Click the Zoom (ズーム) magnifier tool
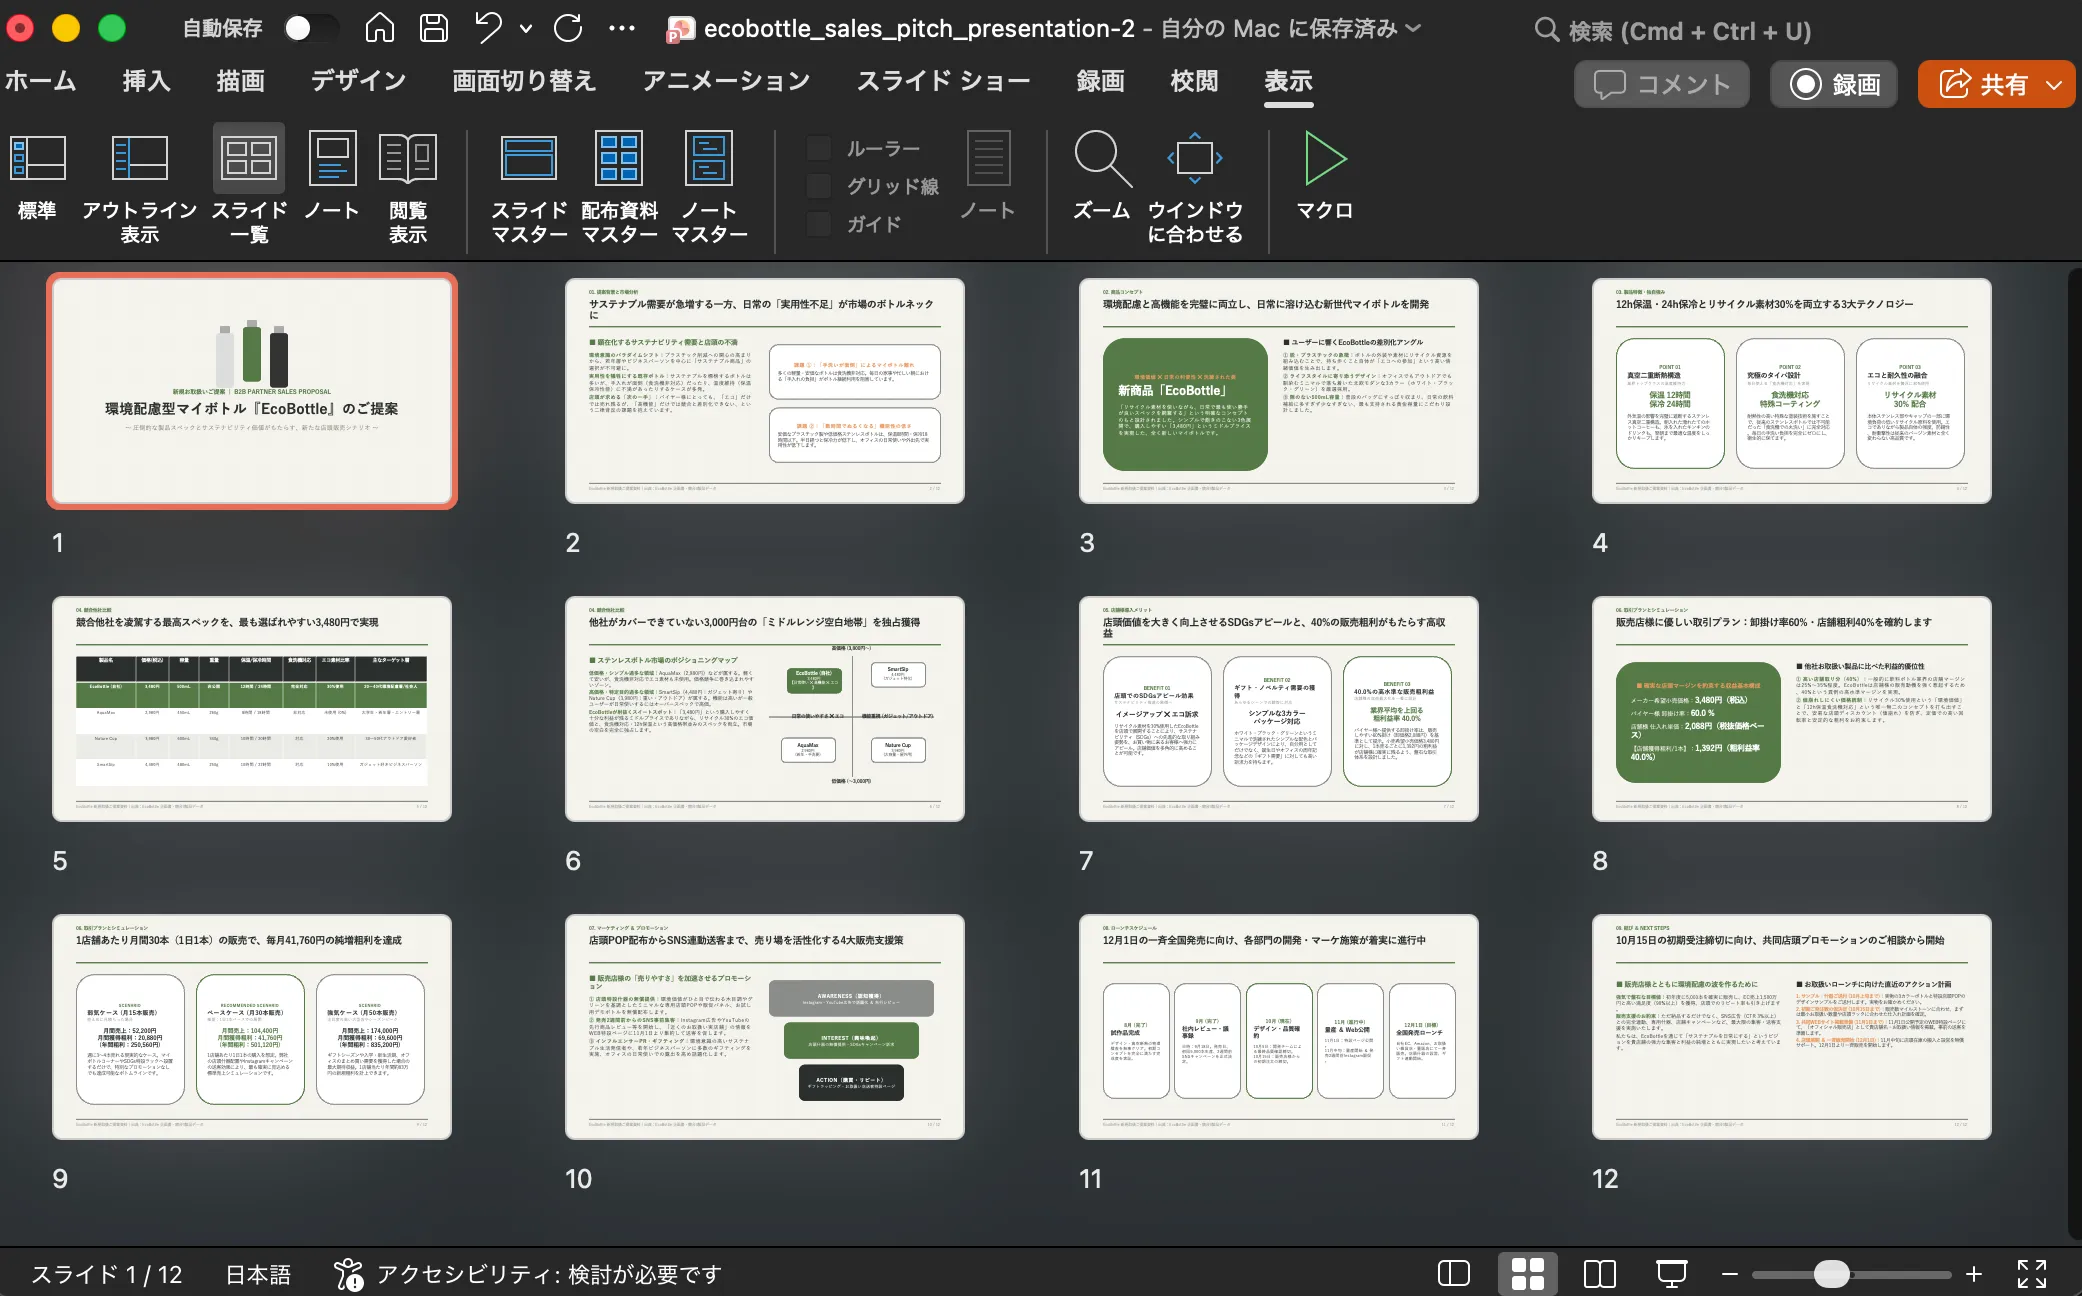The width and height of the screenshot is (2082, 1296). click(1102, 175)
